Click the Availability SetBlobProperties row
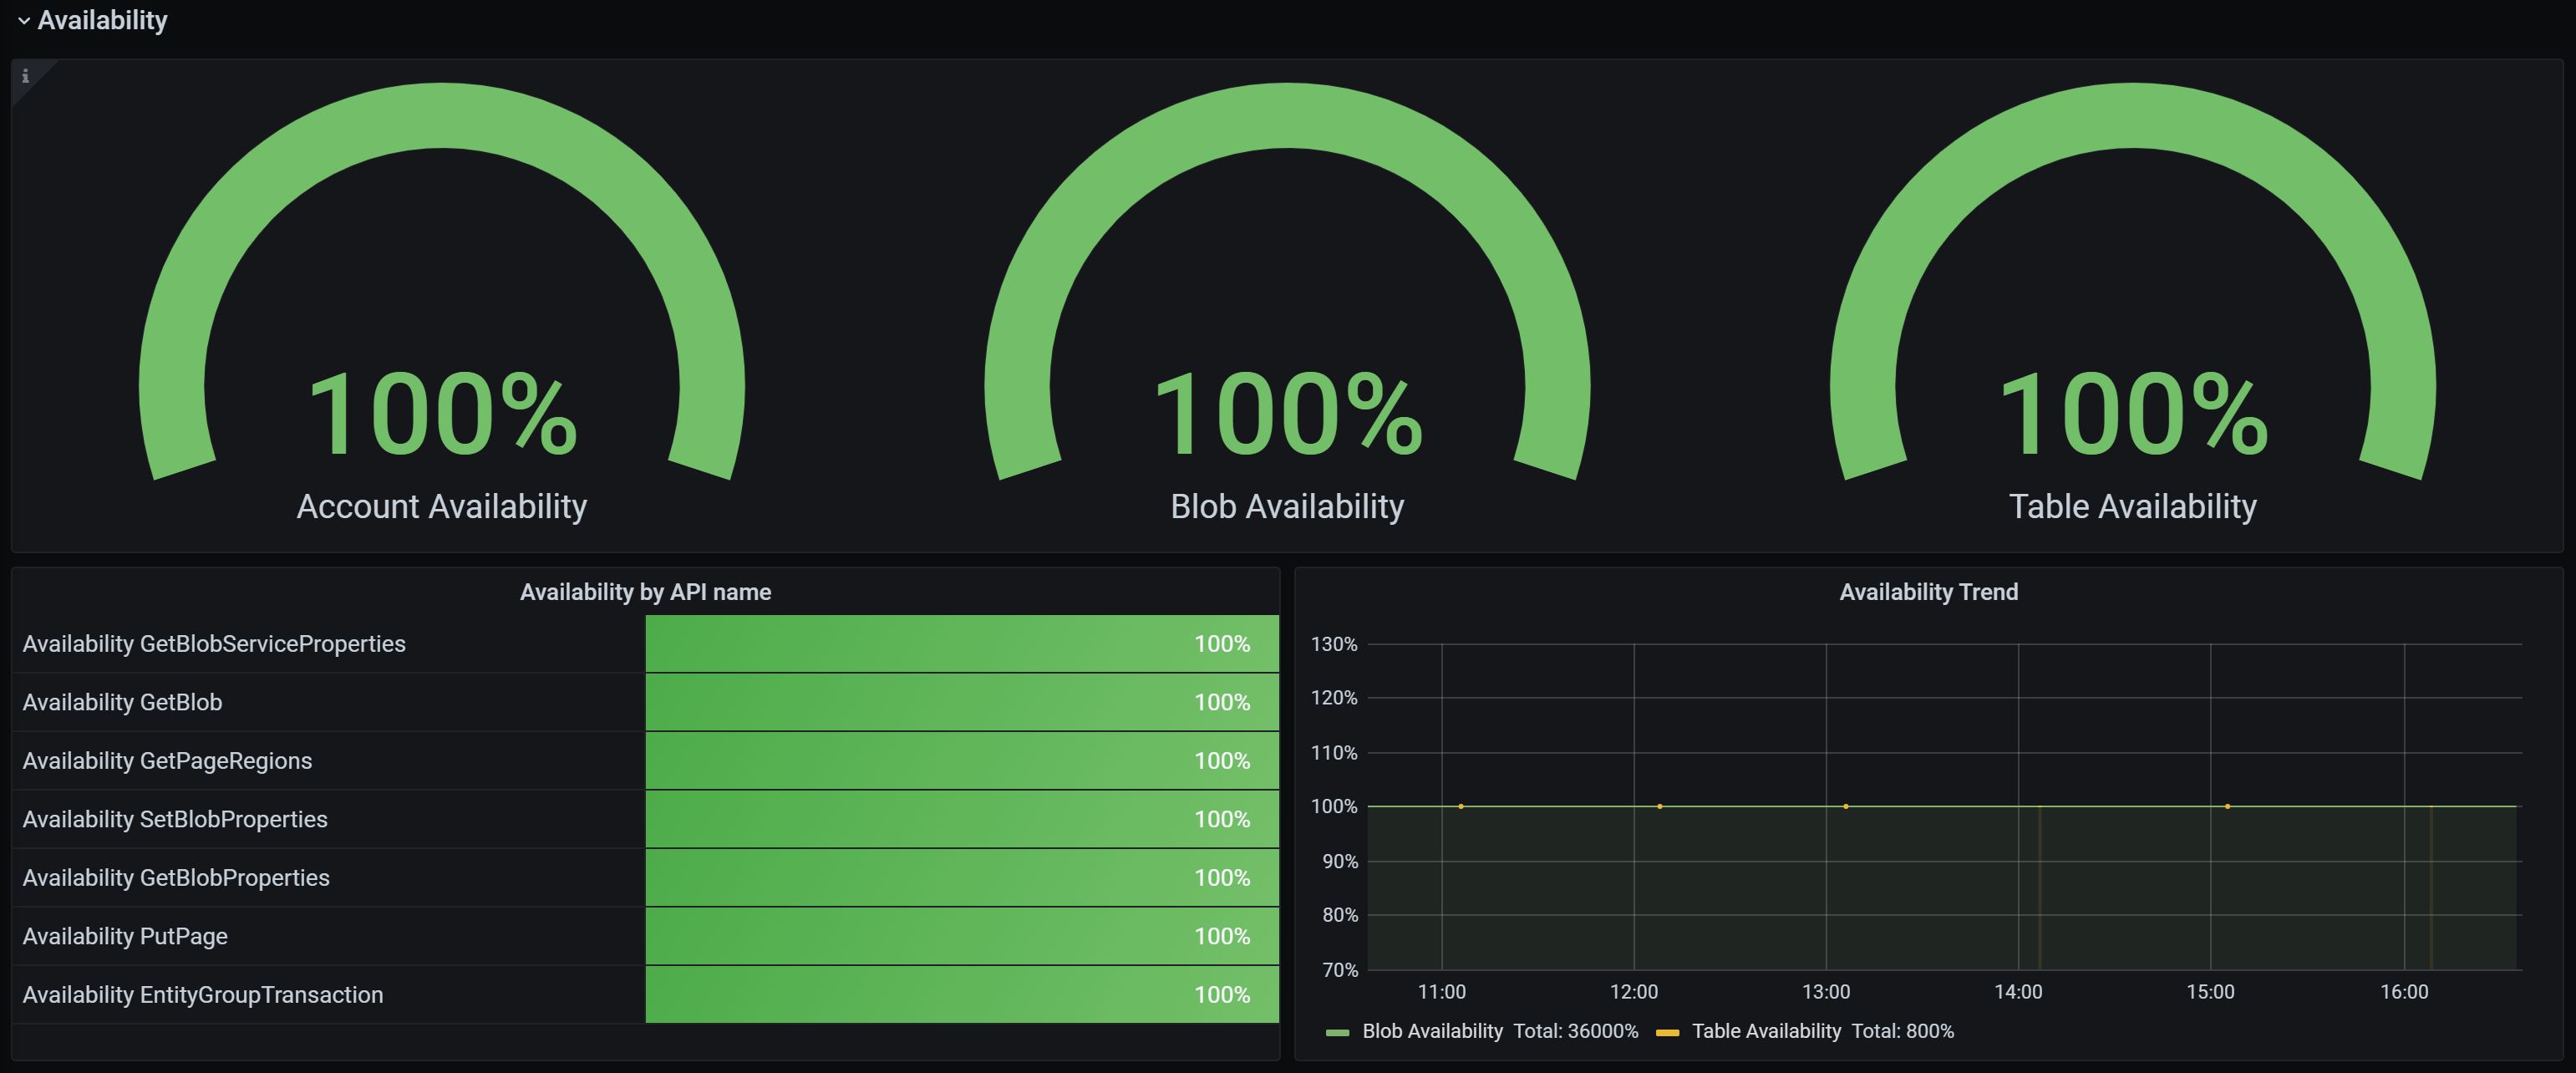Viewport: 2576px width, 1073px height. pyautogui.click(x=175, y=819)
